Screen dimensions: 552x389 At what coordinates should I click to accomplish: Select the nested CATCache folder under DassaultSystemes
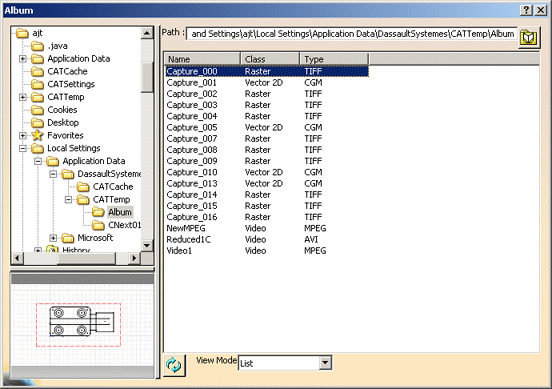105,187
